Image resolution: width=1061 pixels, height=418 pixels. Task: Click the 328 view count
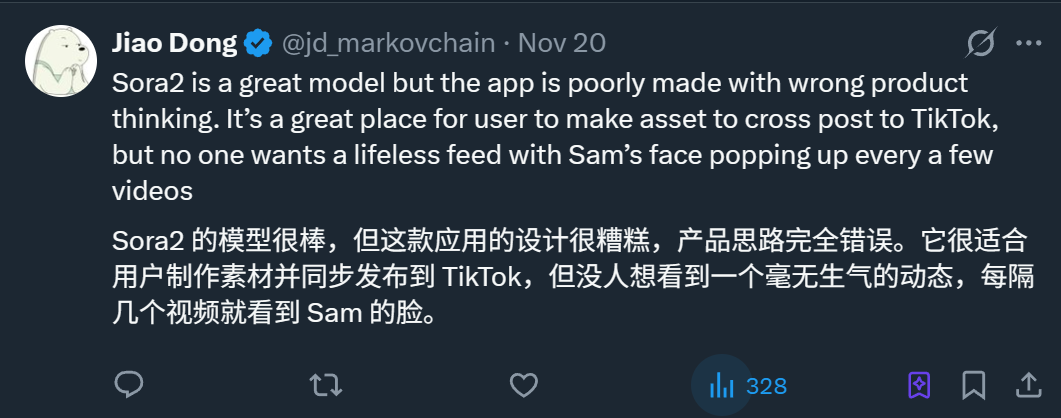(x=766, y=386)
